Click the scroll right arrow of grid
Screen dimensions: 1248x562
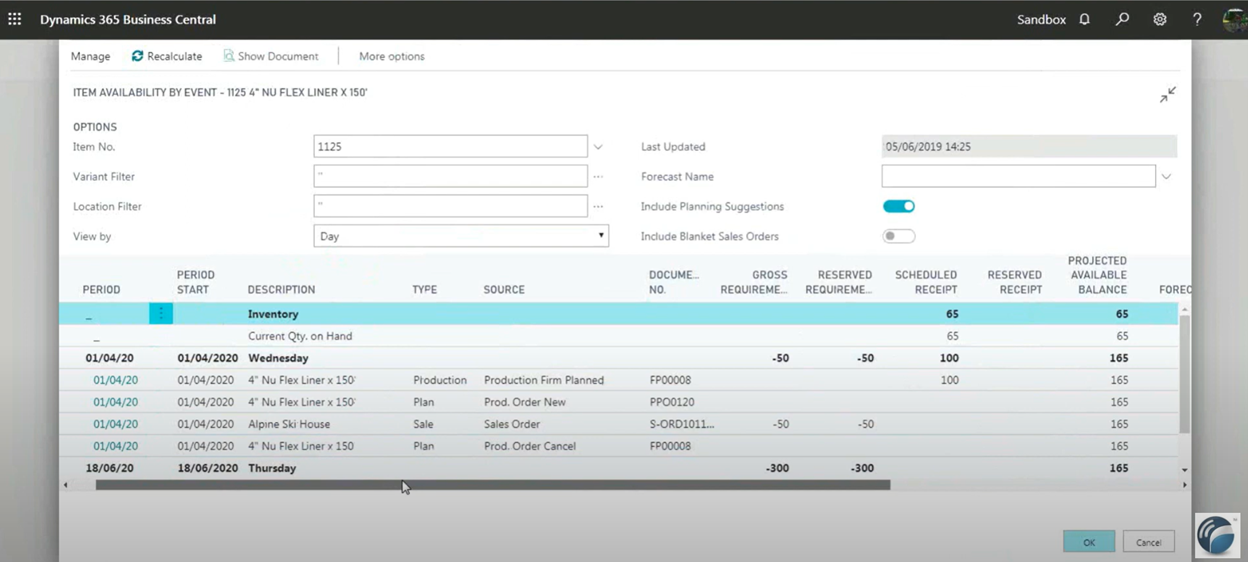pos(1185,485)
